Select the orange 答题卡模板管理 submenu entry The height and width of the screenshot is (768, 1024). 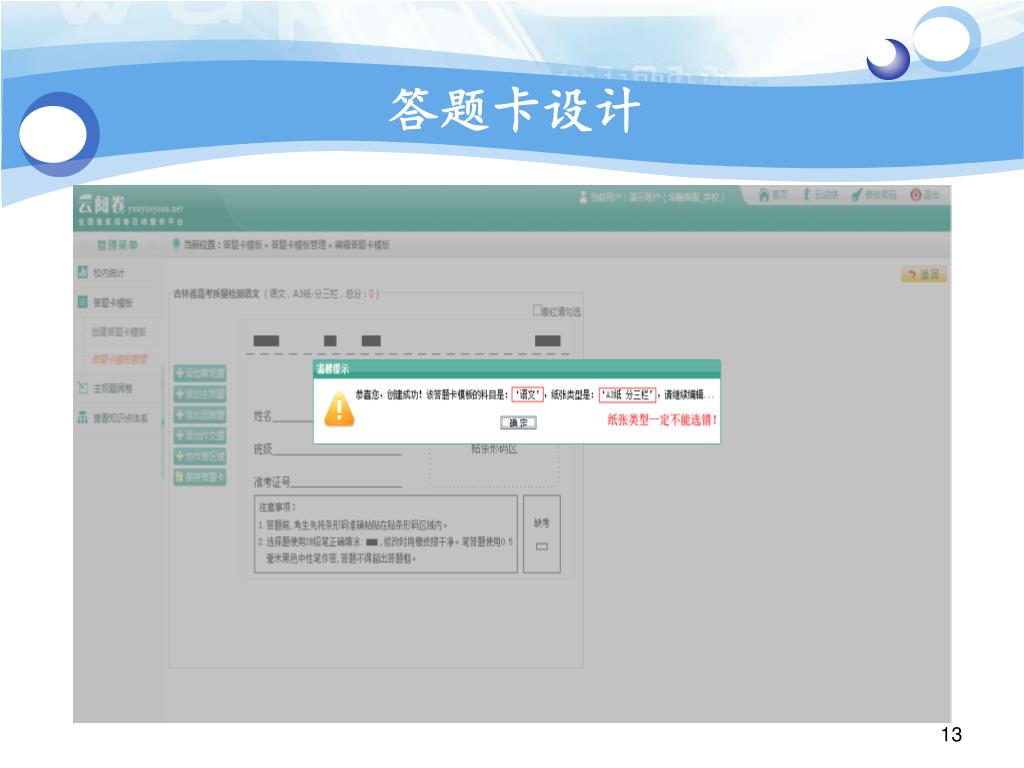(x=119, y=359)
